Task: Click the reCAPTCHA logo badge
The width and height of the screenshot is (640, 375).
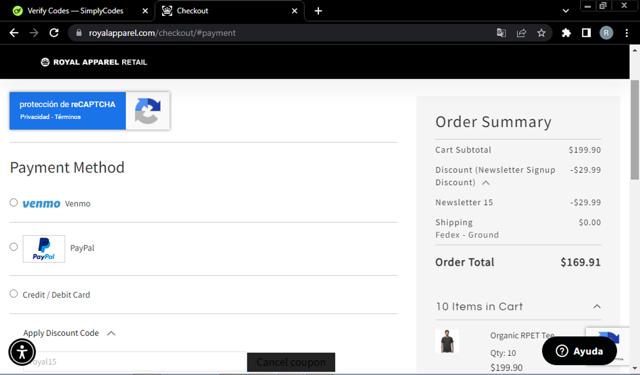Action: 148,111
